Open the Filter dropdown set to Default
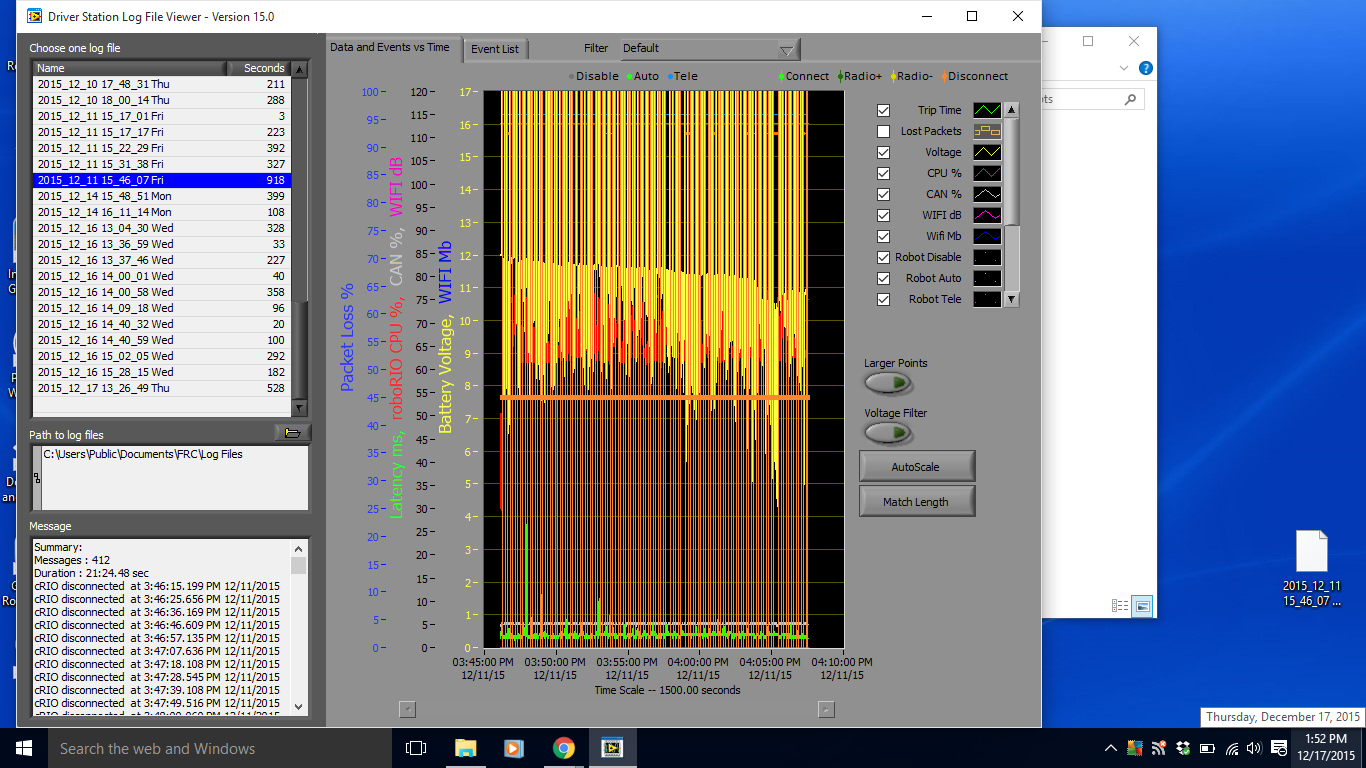This screenshot has width=1366, height=768. coord(709,49)
